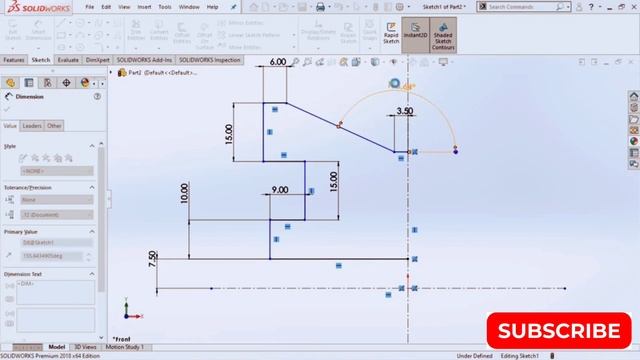Switch to the 3D Views bottom tab
The height and width of the screenshot is (360, 640).
tap(85, 347)
